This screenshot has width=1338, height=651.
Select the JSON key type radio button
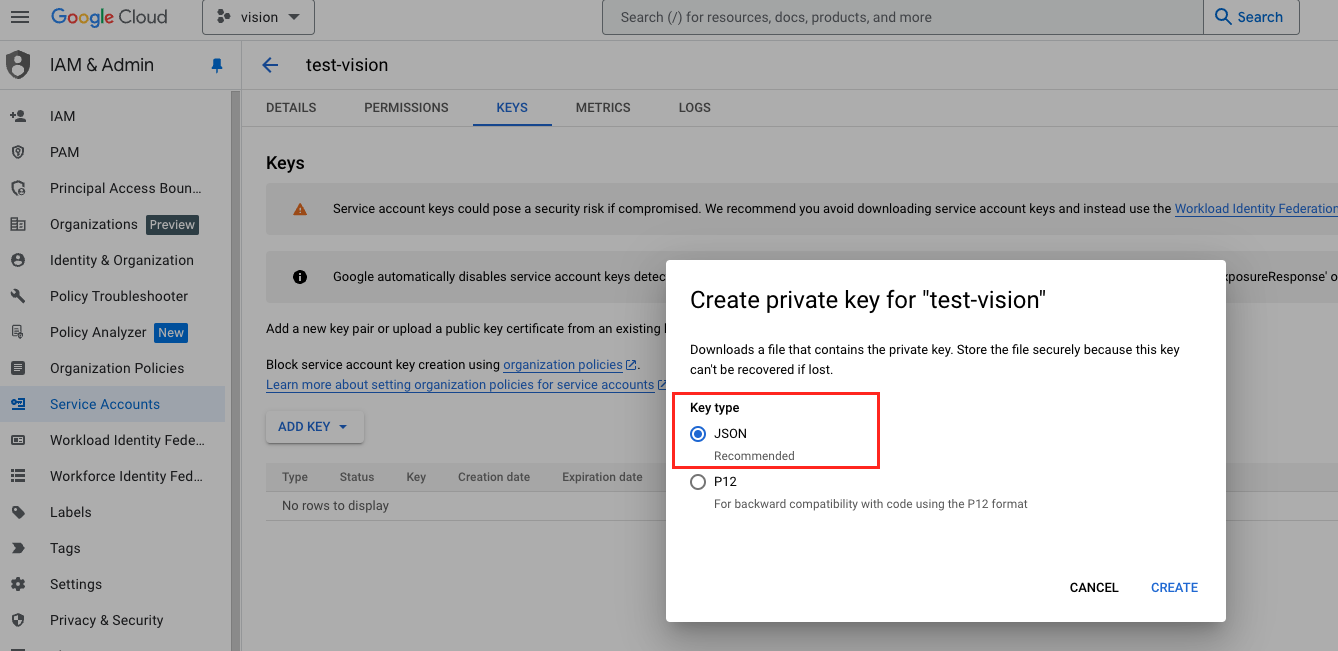698,434
